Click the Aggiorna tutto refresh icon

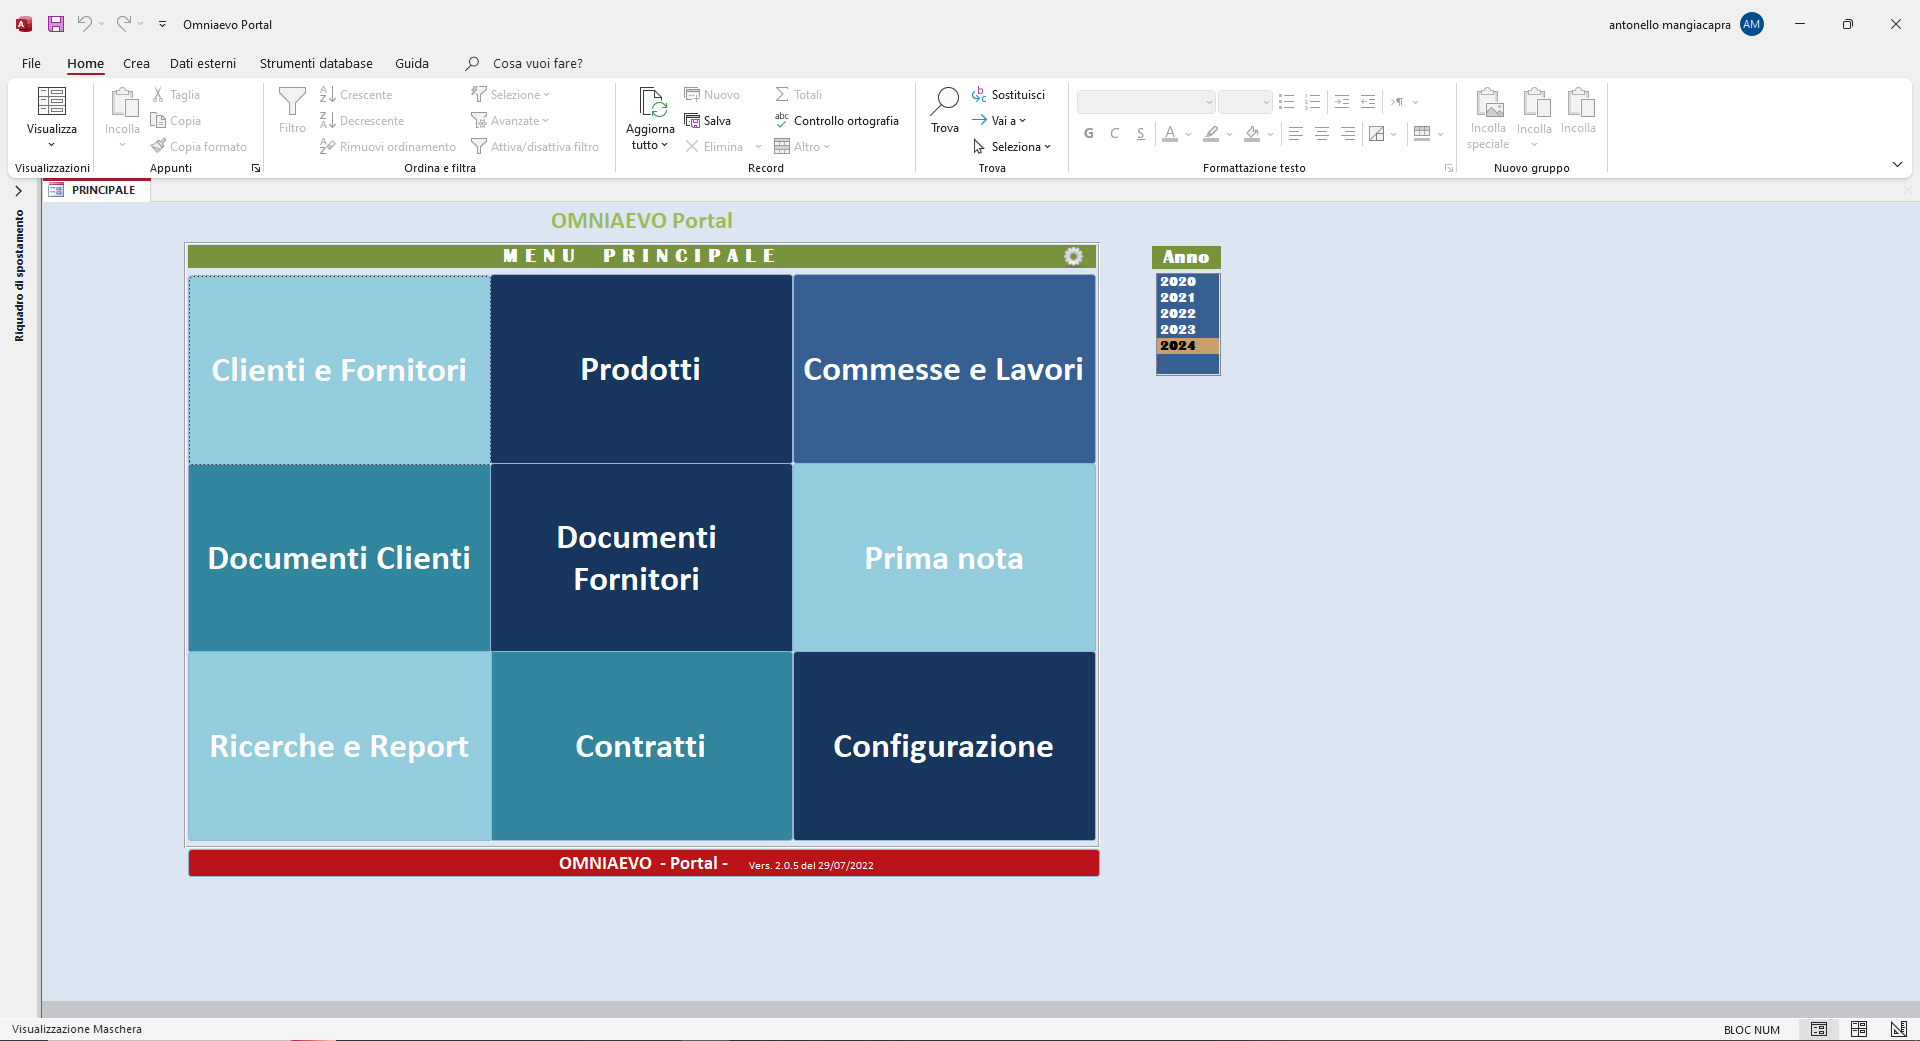652,102
